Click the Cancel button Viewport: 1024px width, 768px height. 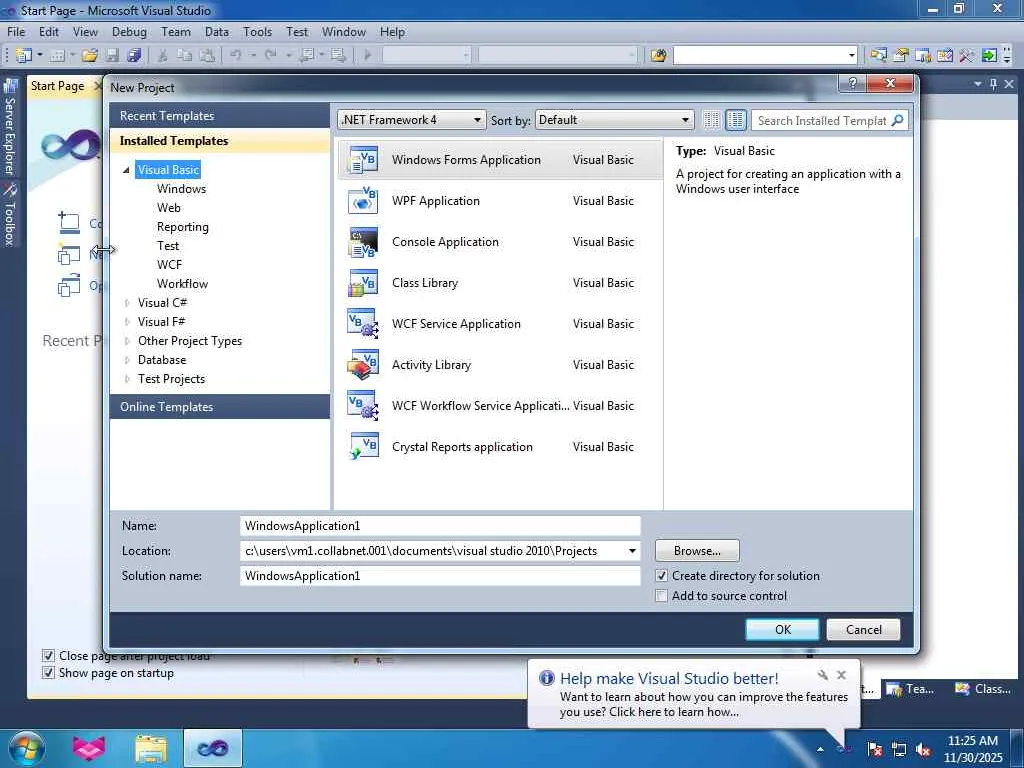(863, 630)
